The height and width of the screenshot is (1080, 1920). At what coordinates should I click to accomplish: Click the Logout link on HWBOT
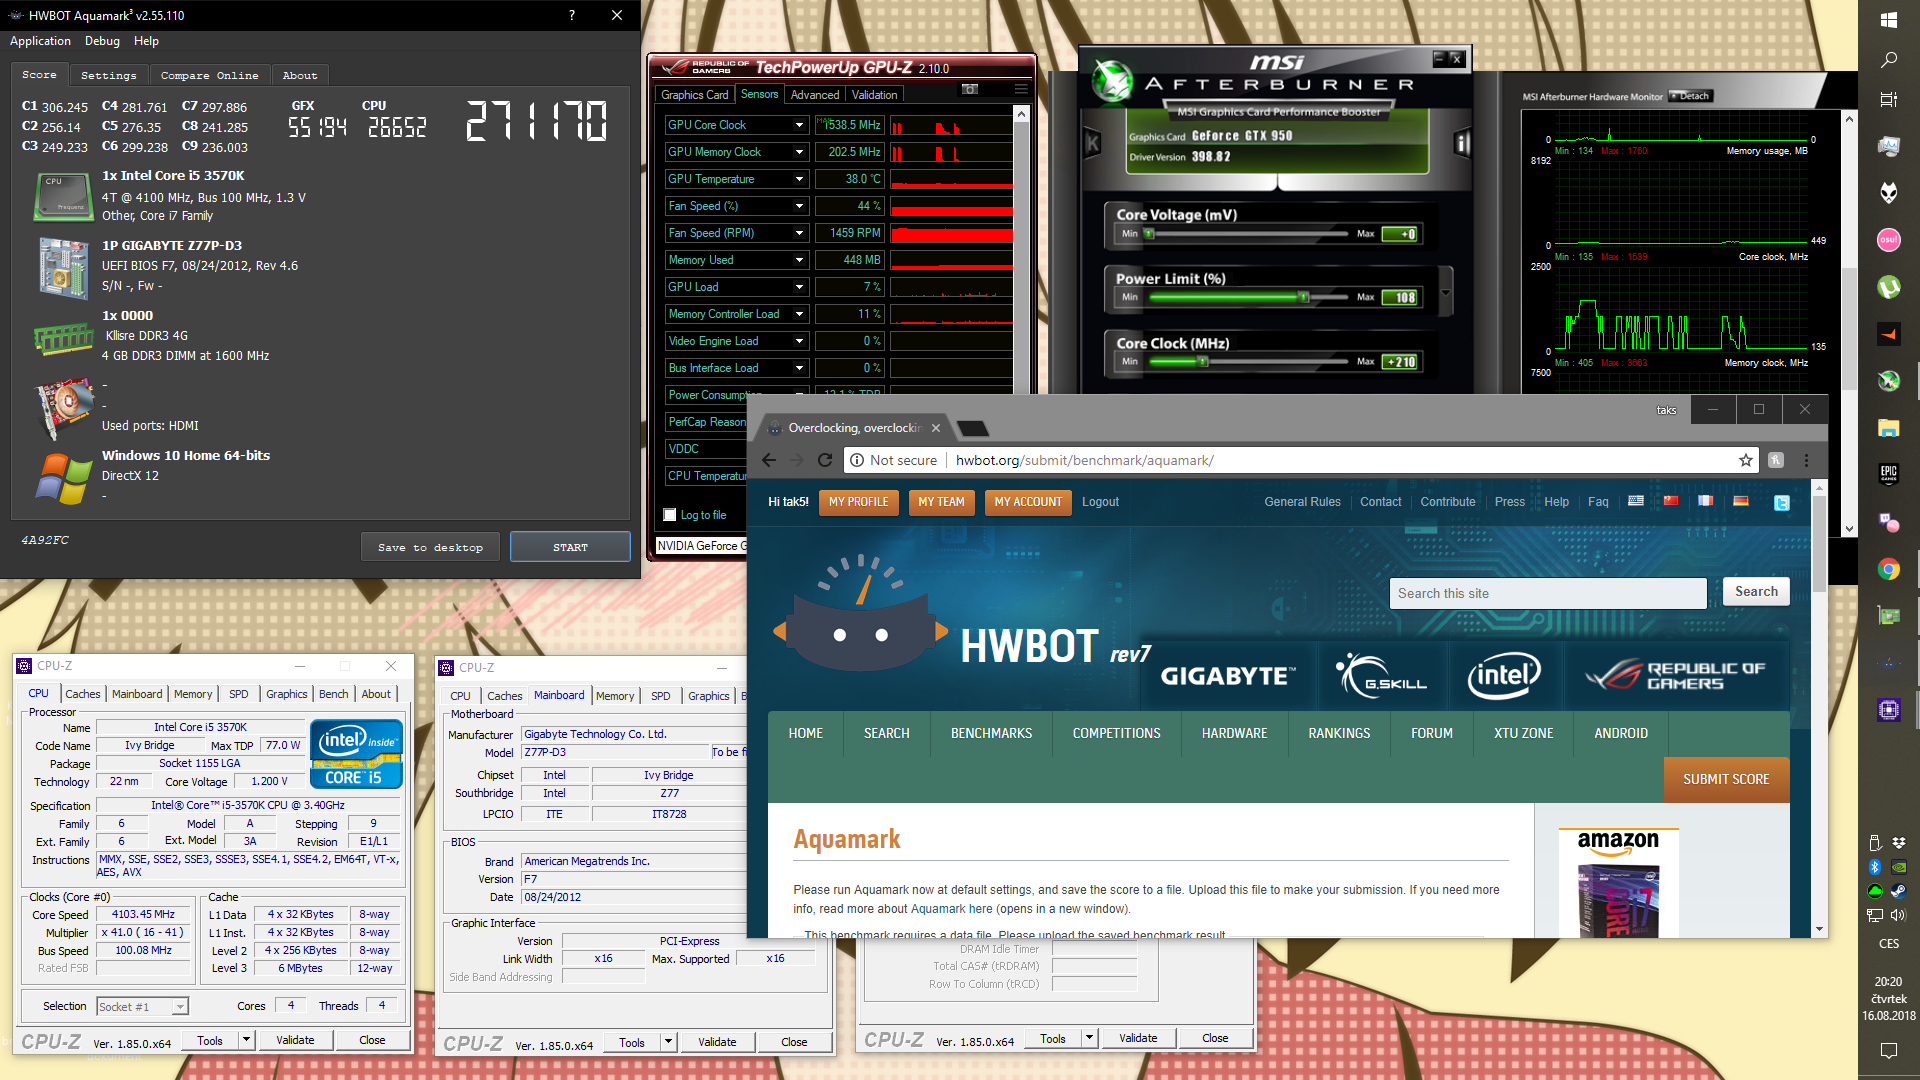[1100, 502]
